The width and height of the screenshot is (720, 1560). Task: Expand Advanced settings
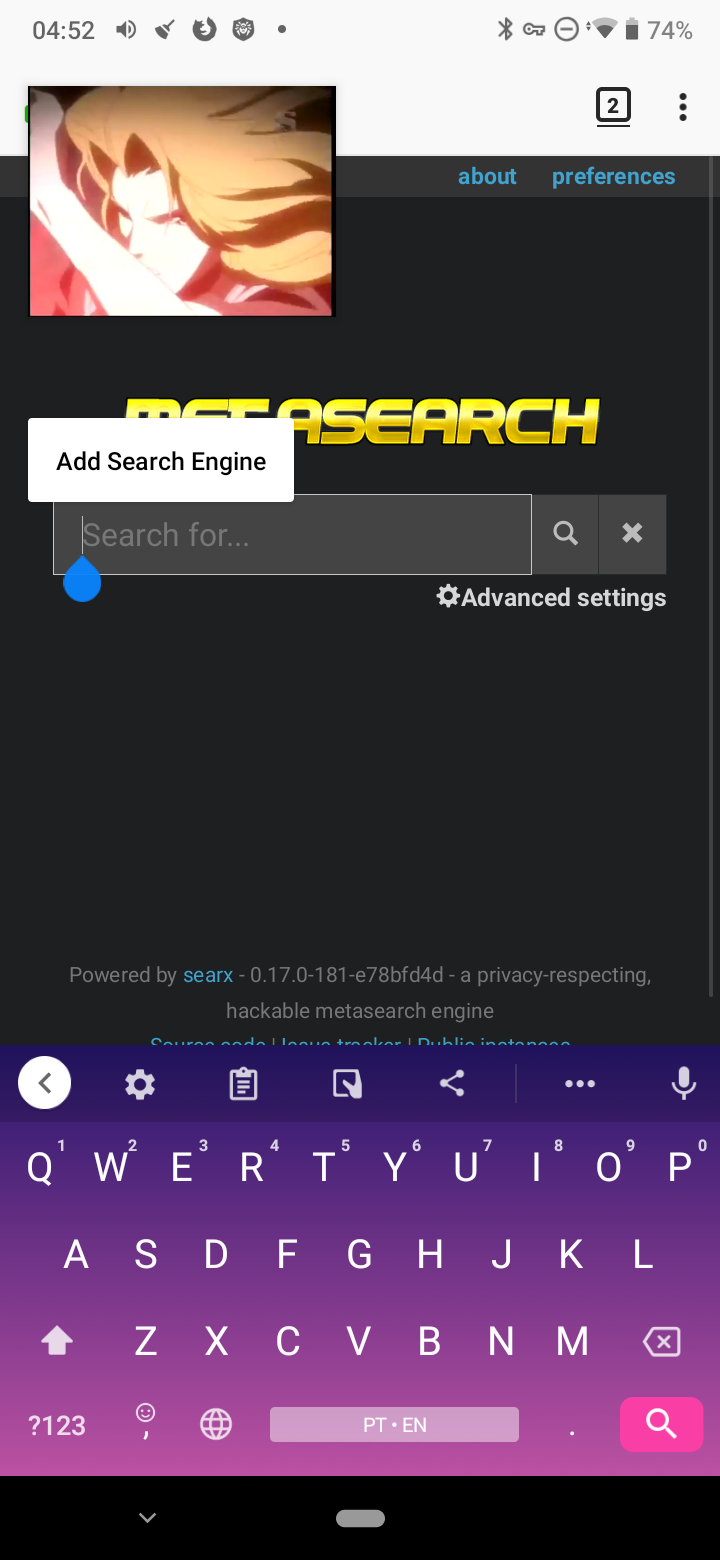551,597
